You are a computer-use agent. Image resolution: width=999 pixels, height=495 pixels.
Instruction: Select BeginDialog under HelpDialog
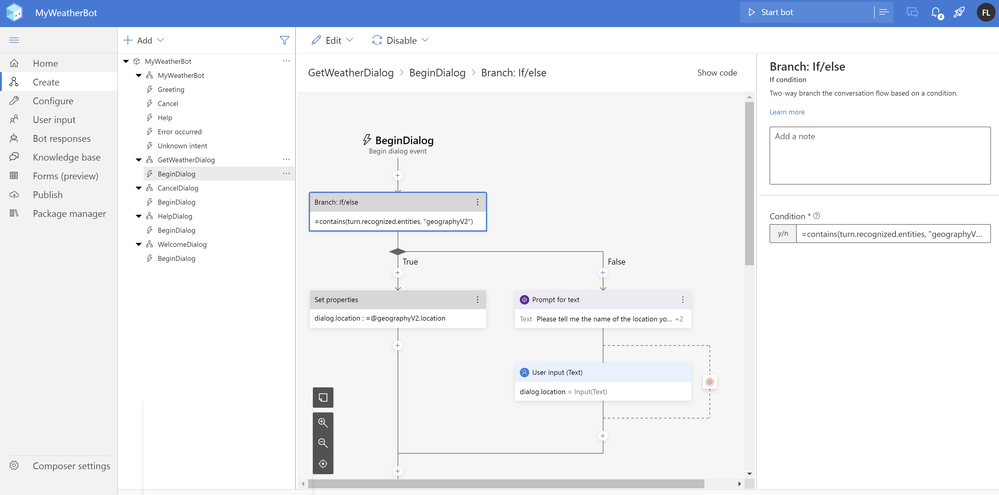click(176, 230)
